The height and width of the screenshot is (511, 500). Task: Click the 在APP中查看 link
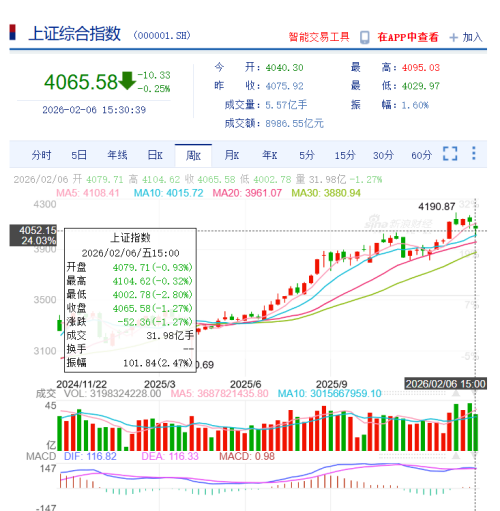(408, 37)
